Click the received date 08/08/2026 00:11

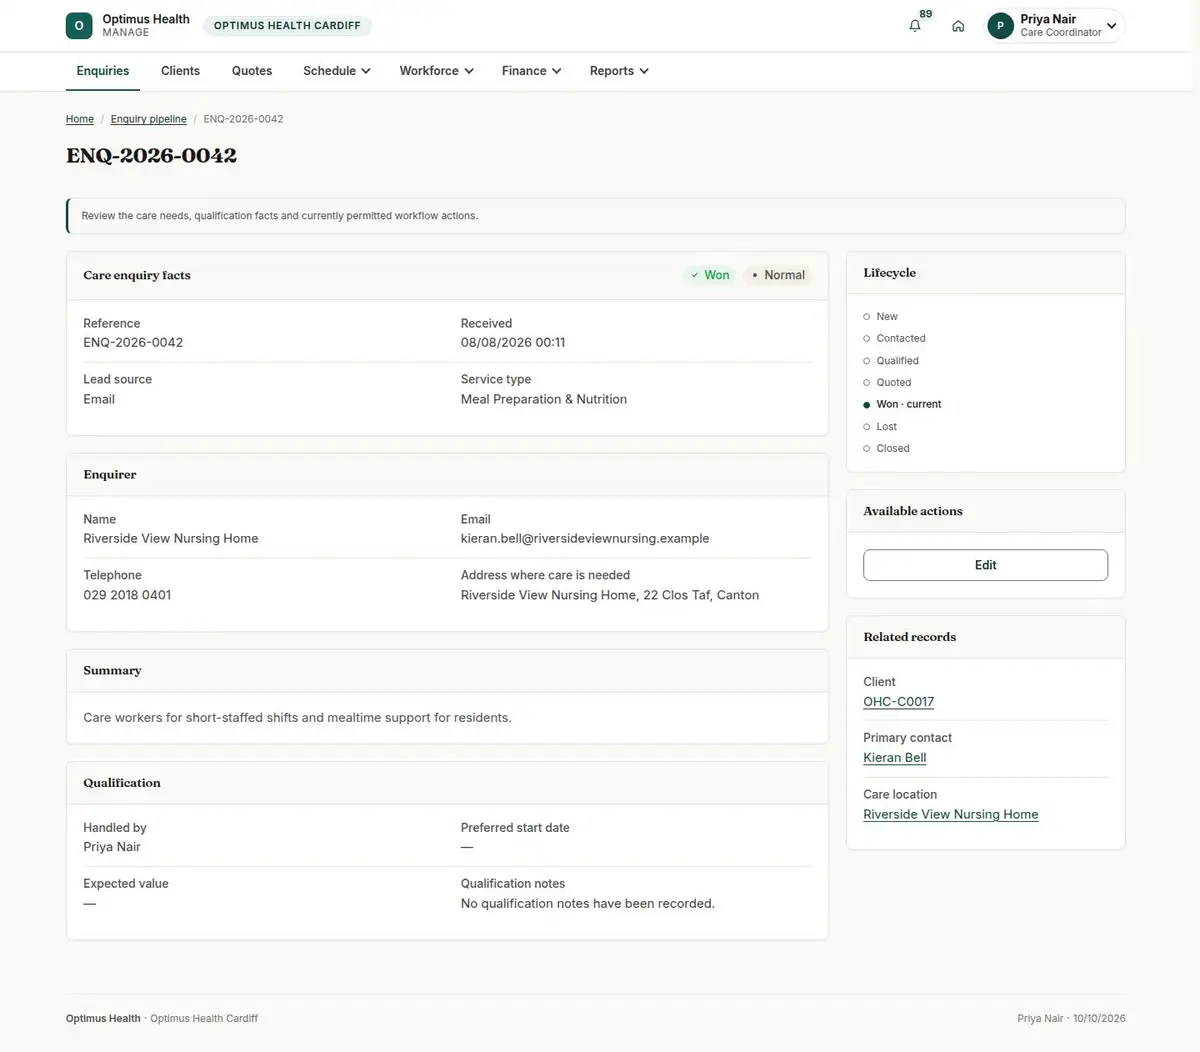(513, 342)
